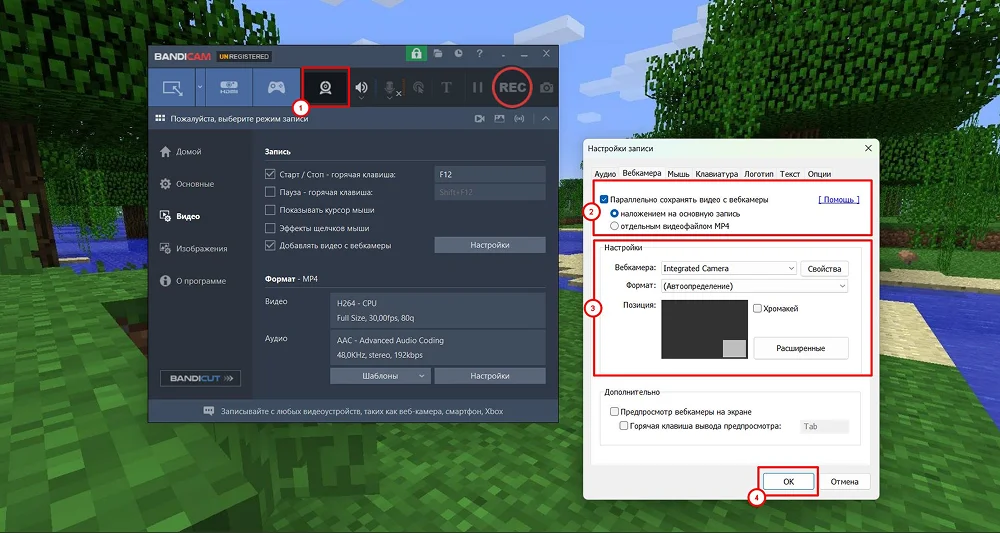Select наложением на основную запись radio
Screen dimensions: 1000x533
pyautogui.click(x=614, y=214)
